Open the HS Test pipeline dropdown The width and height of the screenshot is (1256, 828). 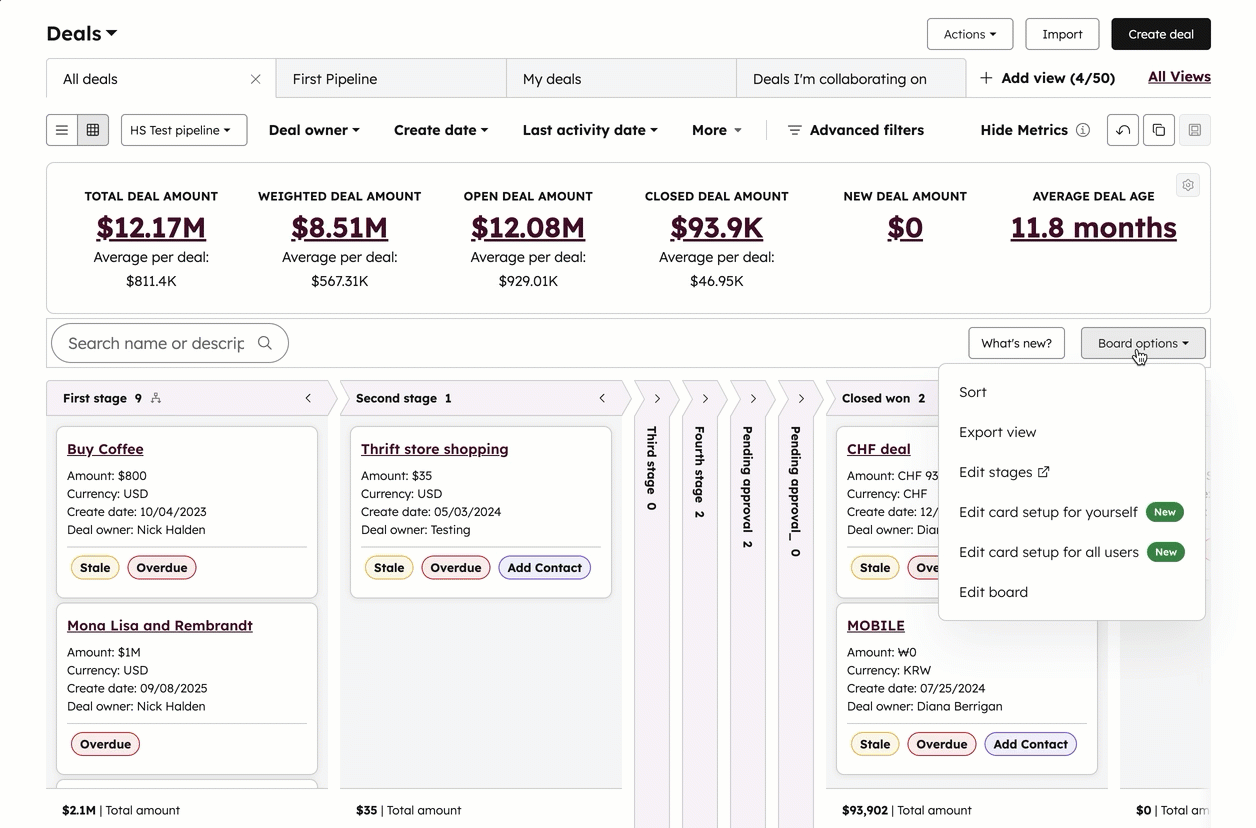(x=183, y=130)
